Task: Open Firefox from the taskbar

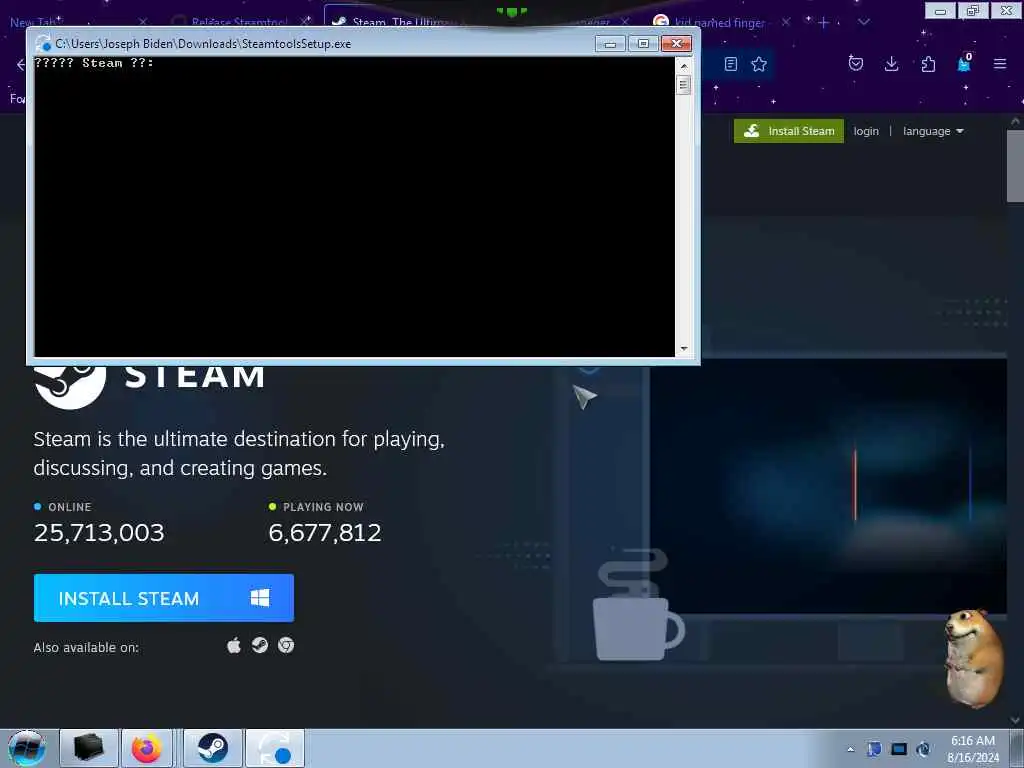Action: click(147, 748)
